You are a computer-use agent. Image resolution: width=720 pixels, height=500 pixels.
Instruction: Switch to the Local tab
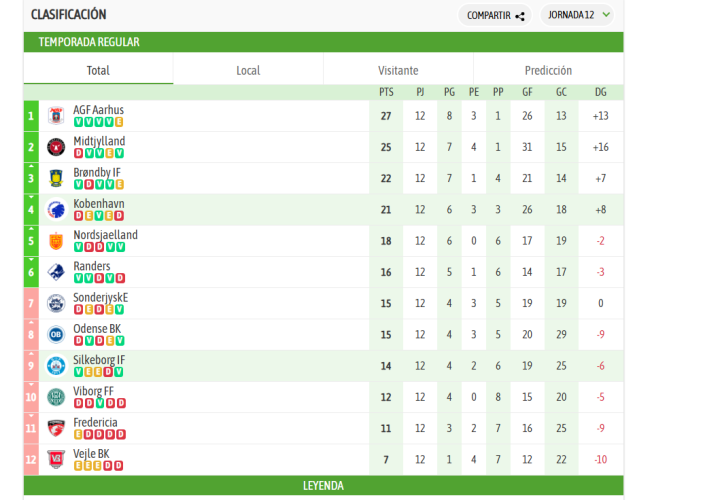(248, 70)
